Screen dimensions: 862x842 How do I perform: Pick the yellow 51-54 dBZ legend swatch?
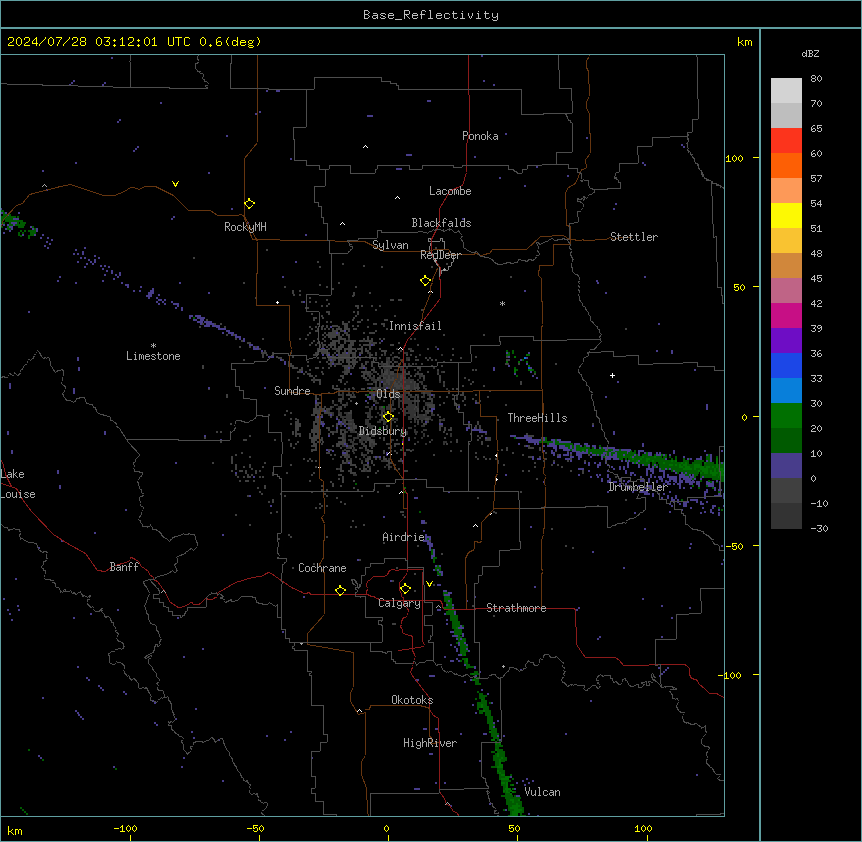pos(786,215)
